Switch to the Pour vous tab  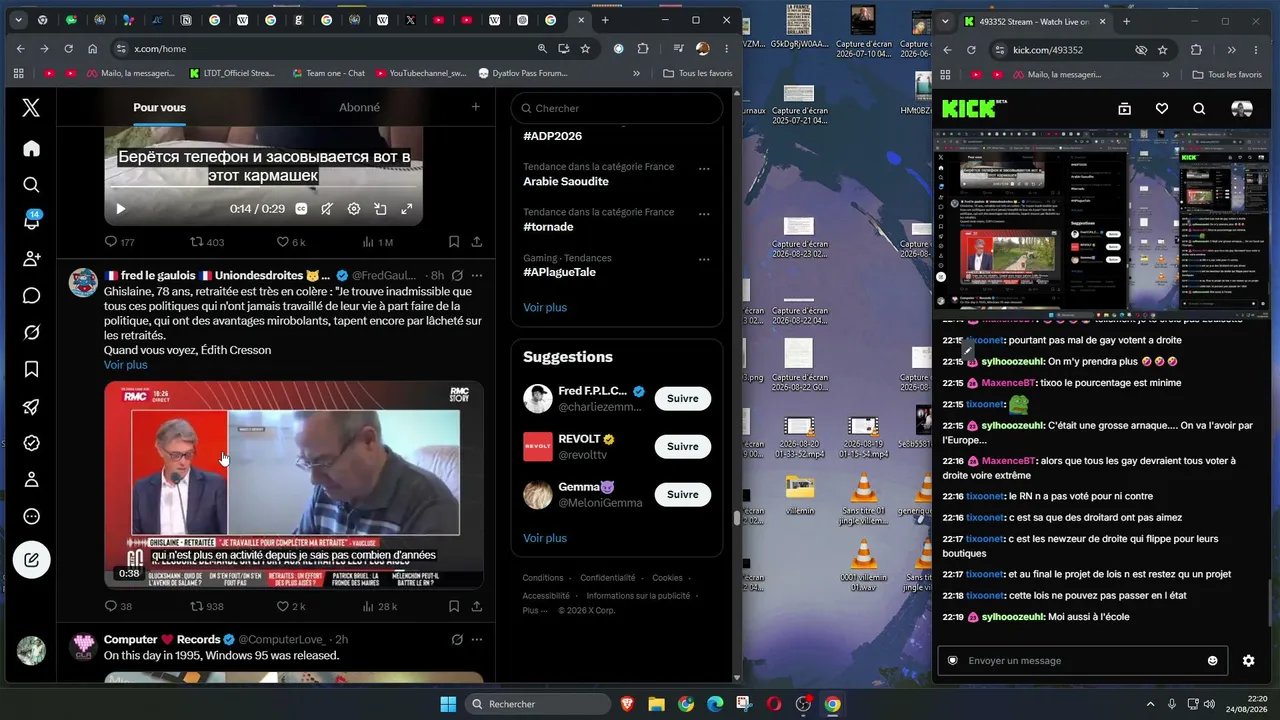coord(159,107)
